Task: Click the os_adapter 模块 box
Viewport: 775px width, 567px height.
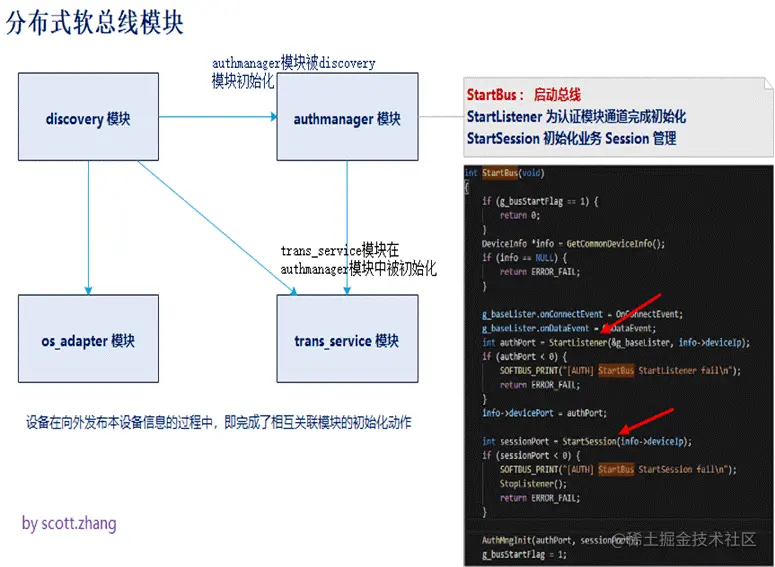Action: coord(88,339)
